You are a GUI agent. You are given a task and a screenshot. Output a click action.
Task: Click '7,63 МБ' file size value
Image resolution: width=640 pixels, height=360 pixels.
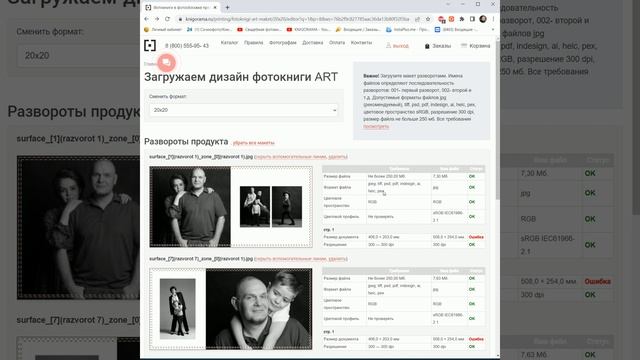[440, 278]
